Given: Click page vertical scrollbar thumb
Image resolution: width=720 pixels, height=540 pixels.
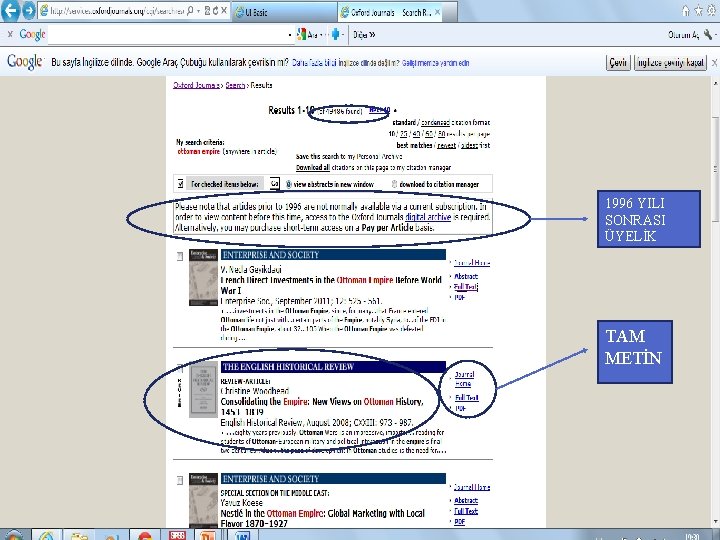Looking at the screenshot, I should click(x=715, y=169).
